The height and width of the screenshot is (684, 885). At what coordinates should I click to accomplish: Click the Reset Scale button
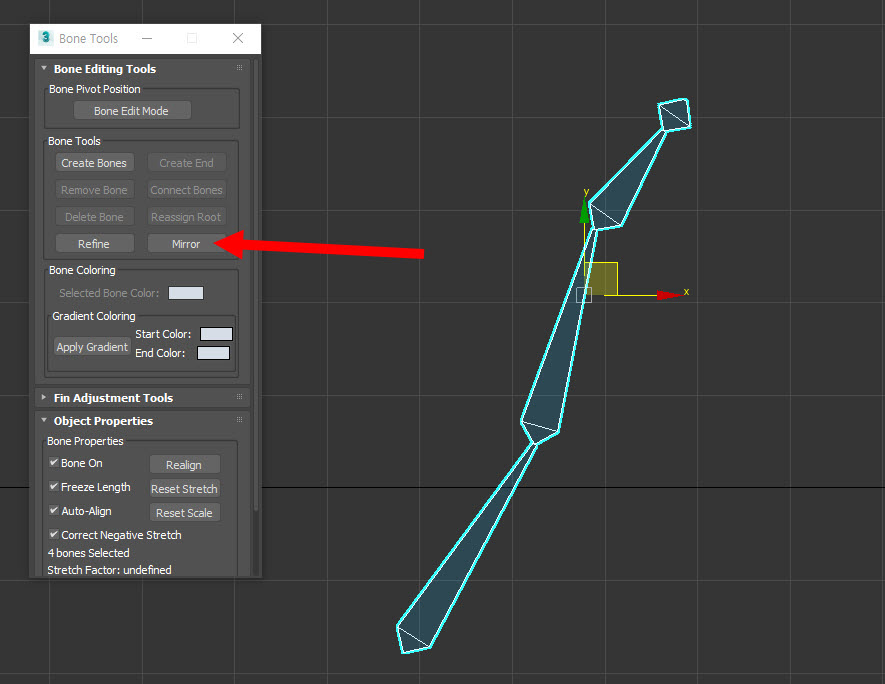click(x=185, y=512)
